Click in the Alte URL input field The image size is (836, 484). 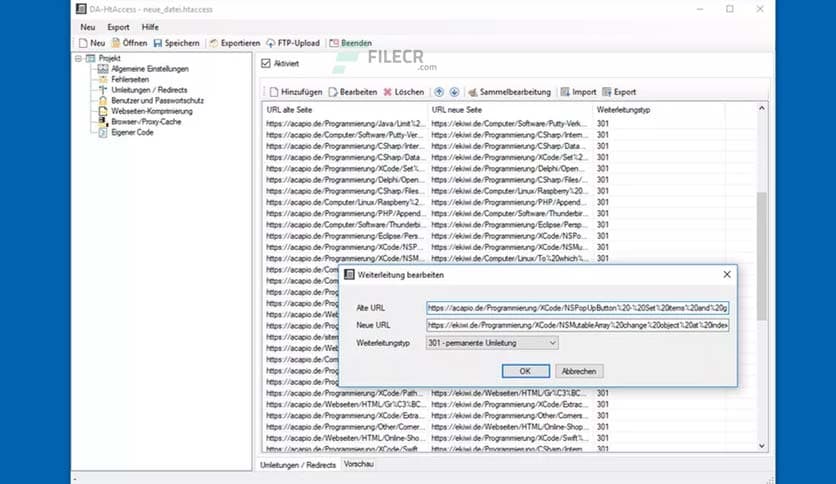[x=577, y=308]
